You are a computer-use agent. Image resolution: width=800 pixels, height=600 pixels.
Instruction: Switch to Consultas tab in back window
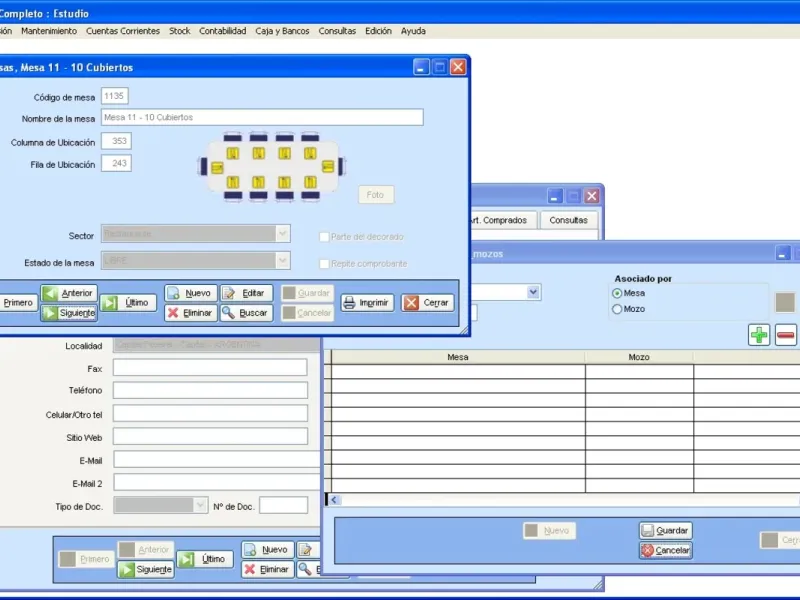pos(568,220)
